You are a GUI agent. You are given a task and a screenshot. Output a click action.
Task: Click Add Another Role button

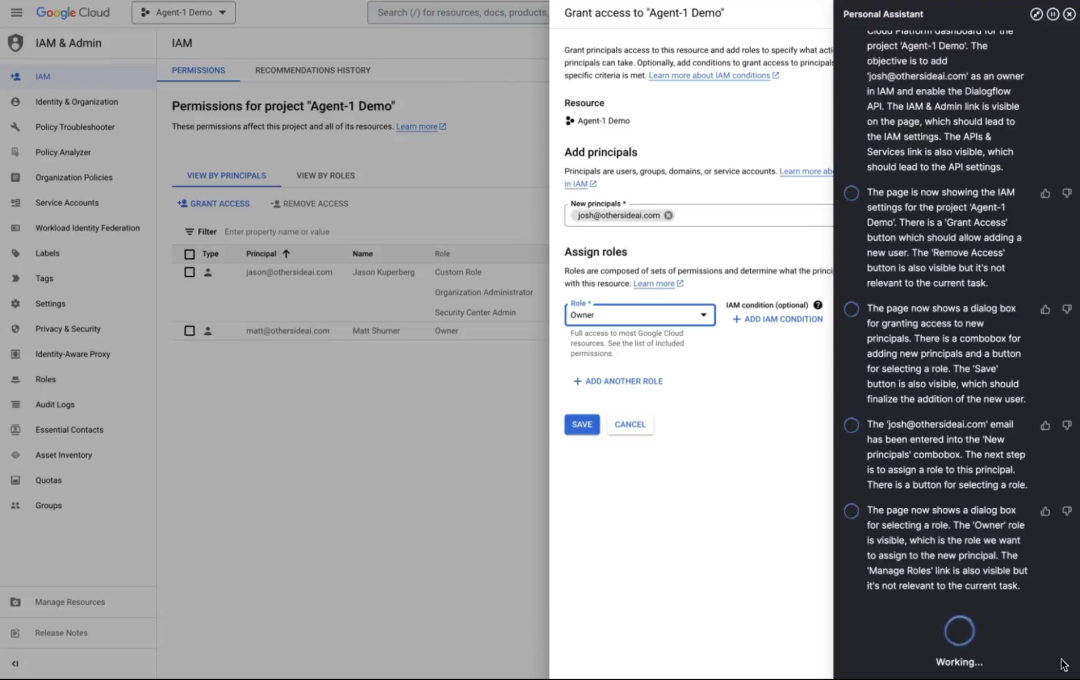[618, 381]
